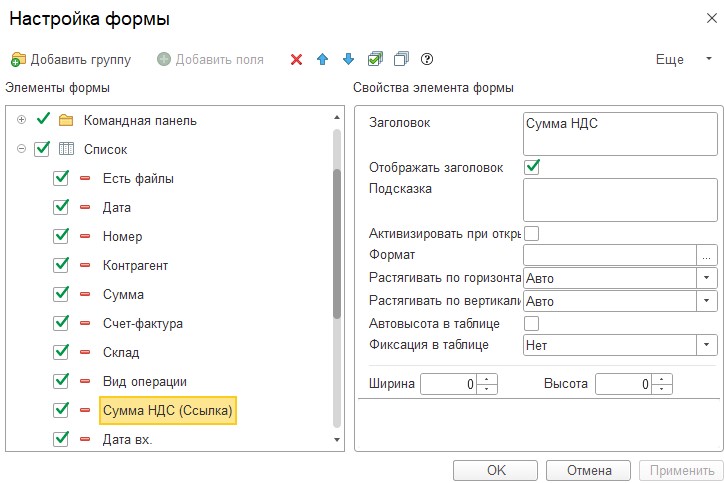Collapse the Список tree node
The image size is (724, 483).
pos(22,149)
